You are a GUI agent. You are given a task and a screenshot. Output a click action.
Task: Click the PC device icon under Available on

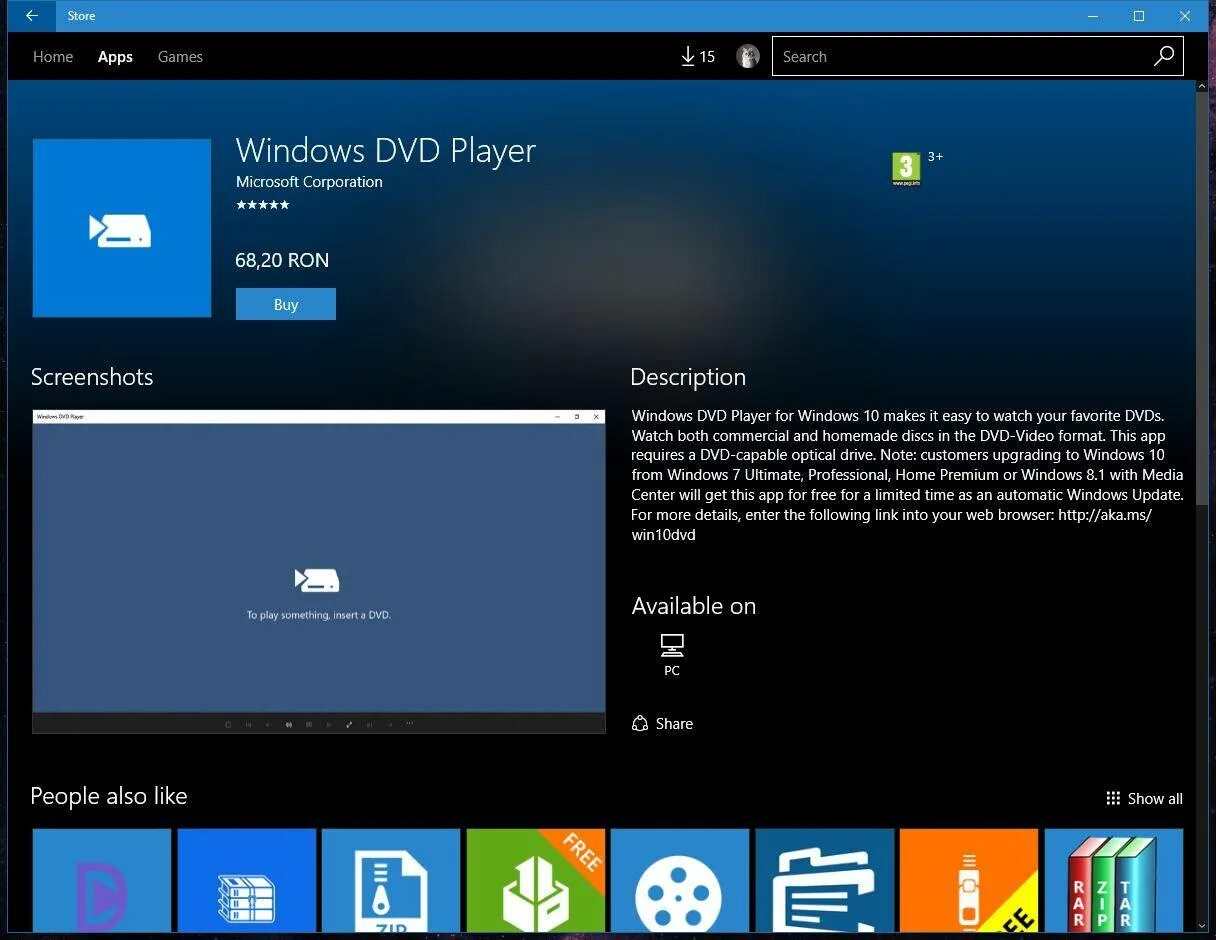point(672,645)
